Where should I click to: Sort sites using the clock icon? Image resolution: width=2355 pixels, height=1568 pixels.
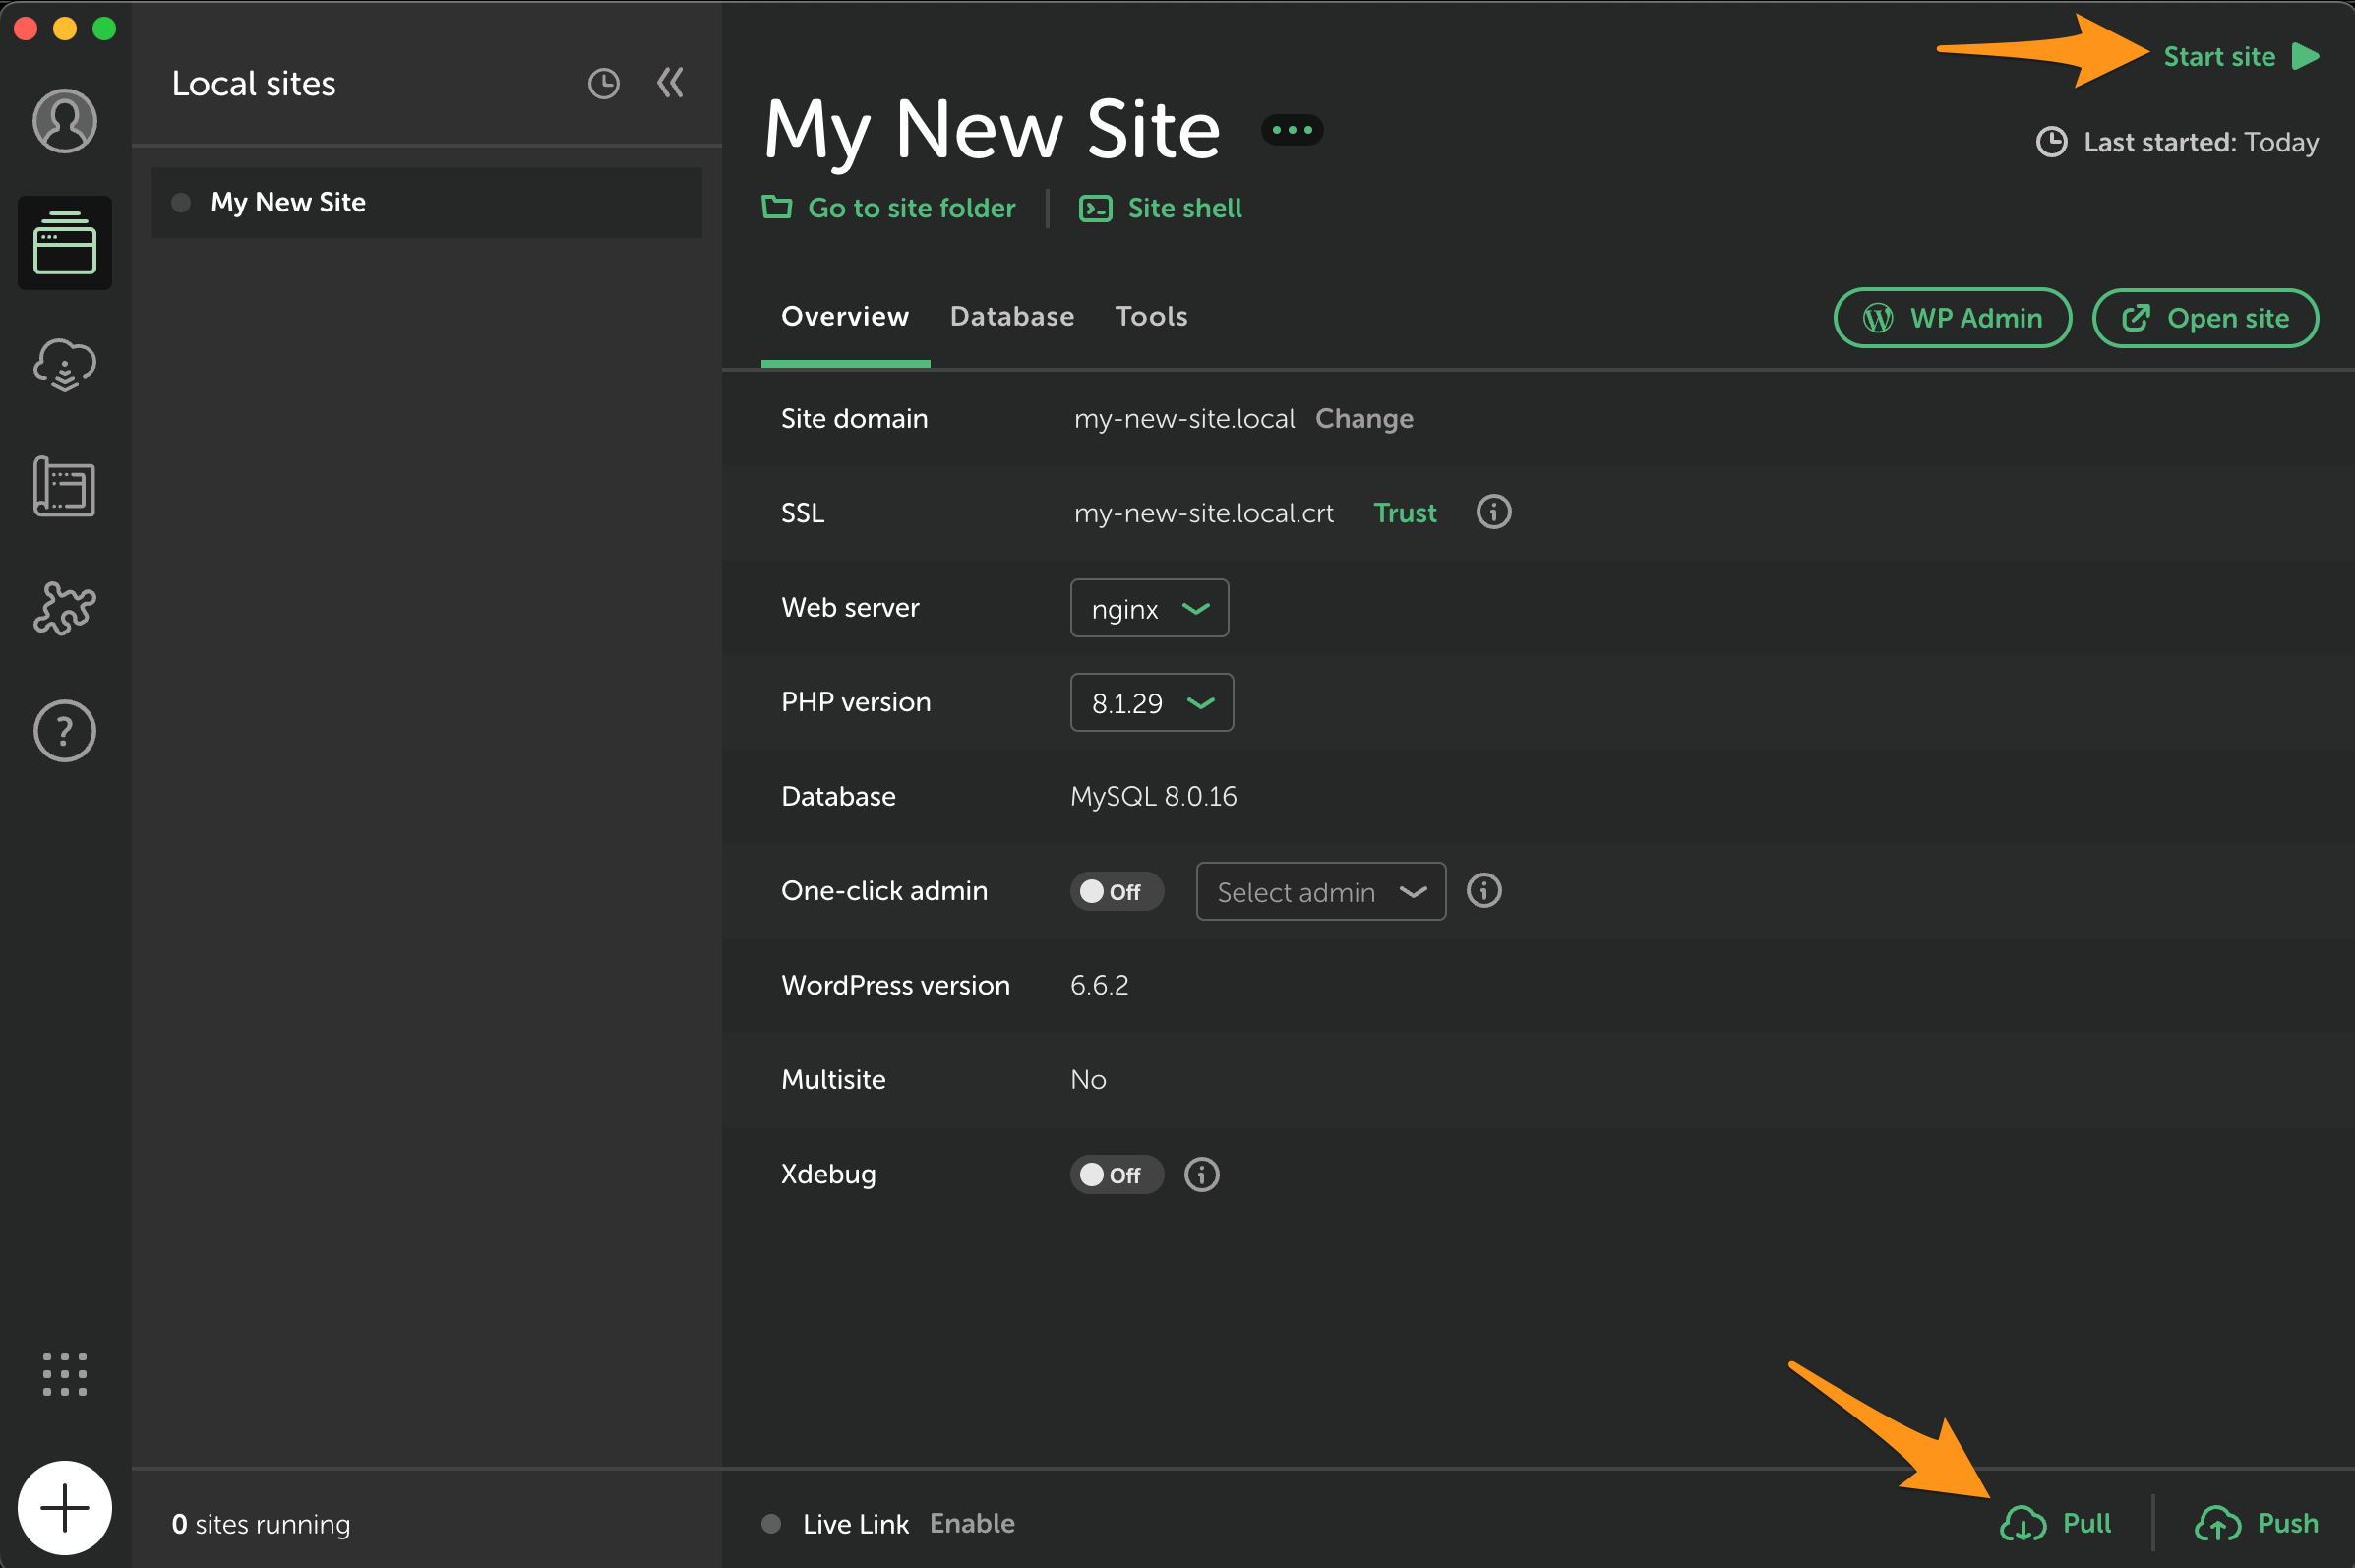[603, 83]
